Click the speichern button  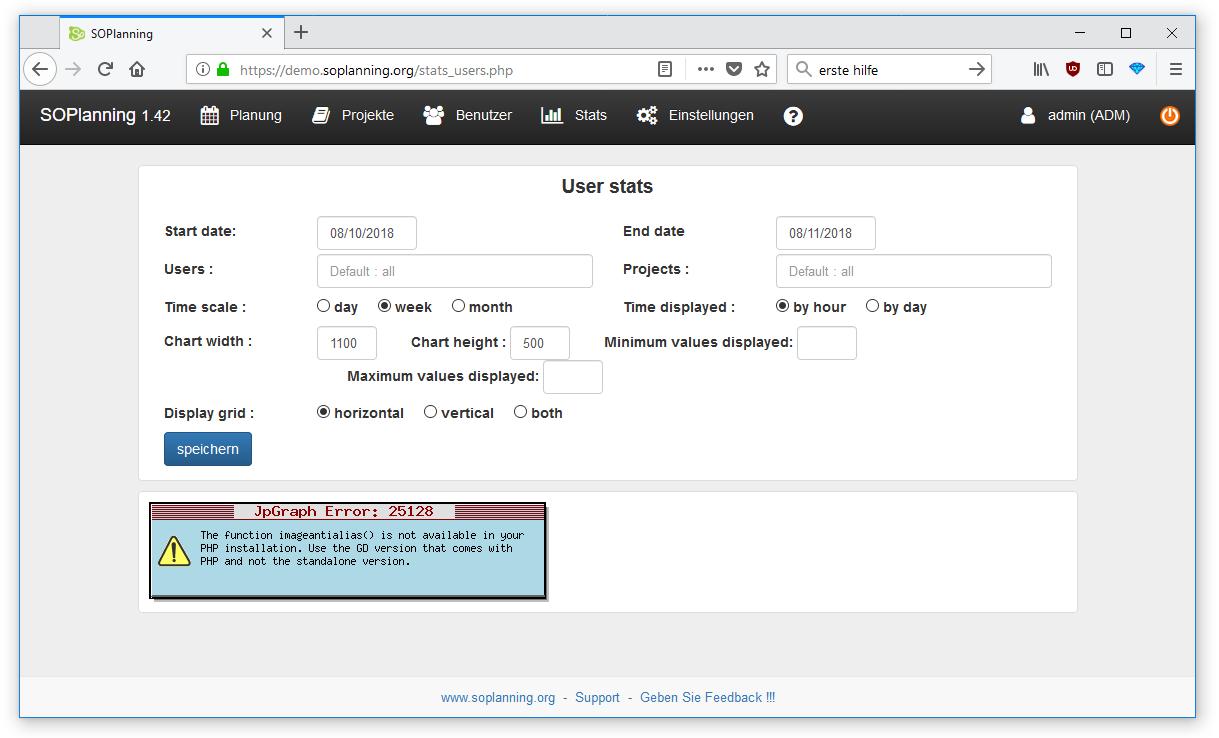pos(208,449)
